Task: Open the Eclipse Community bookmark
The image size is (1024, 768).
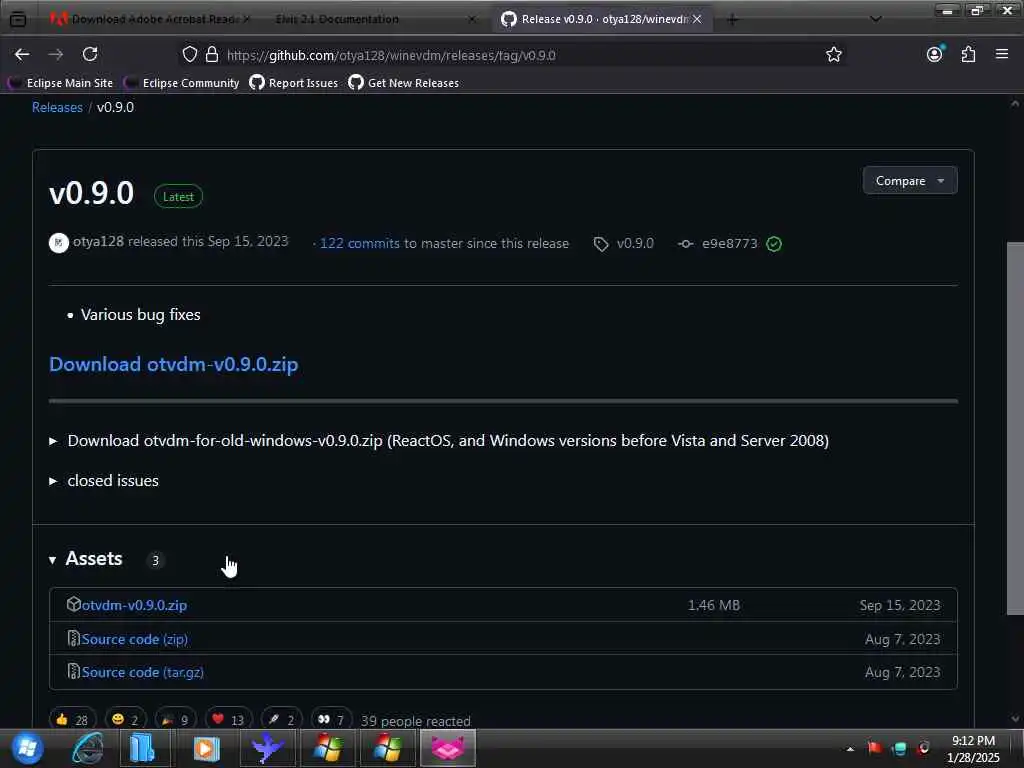Action: tap(182, 83)
